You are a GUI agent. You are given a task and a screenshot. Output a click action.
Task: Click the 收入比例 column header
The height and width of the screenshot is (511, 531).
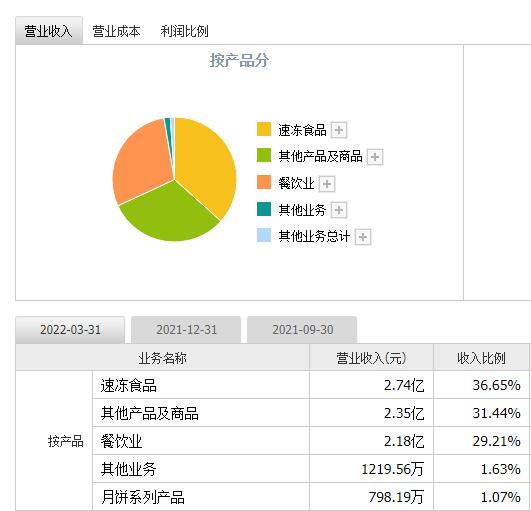pos(482,358)
